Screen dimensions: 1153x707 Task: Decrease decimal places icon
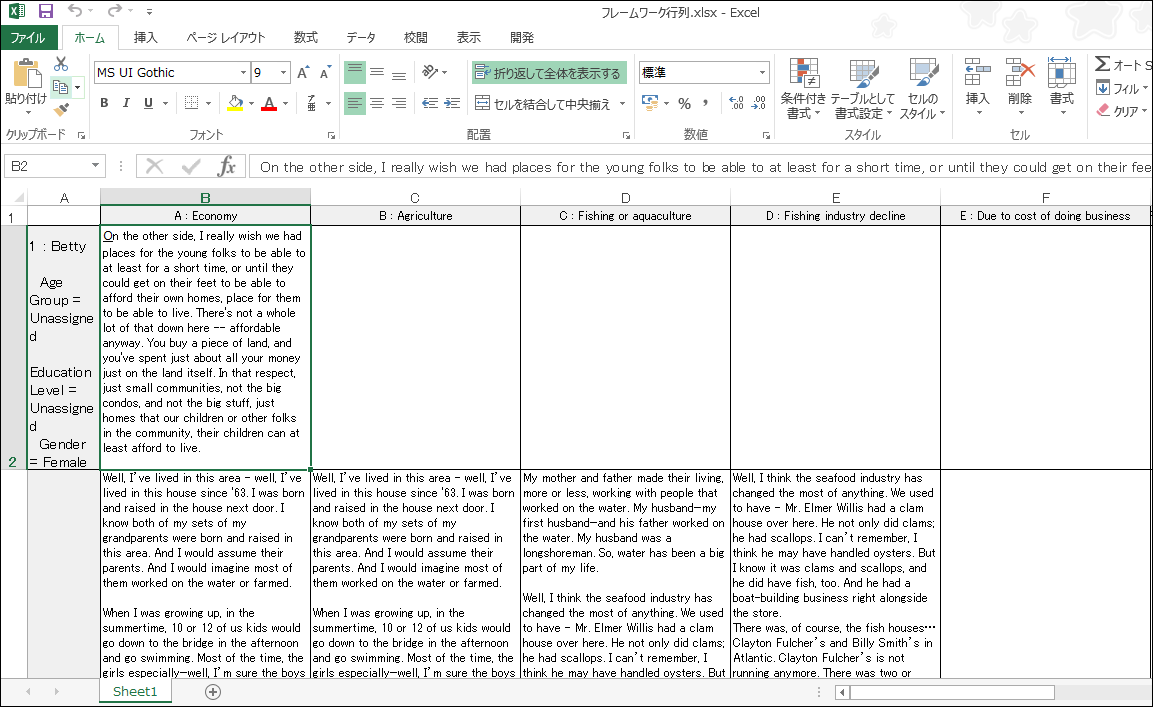tap(759, 104)
